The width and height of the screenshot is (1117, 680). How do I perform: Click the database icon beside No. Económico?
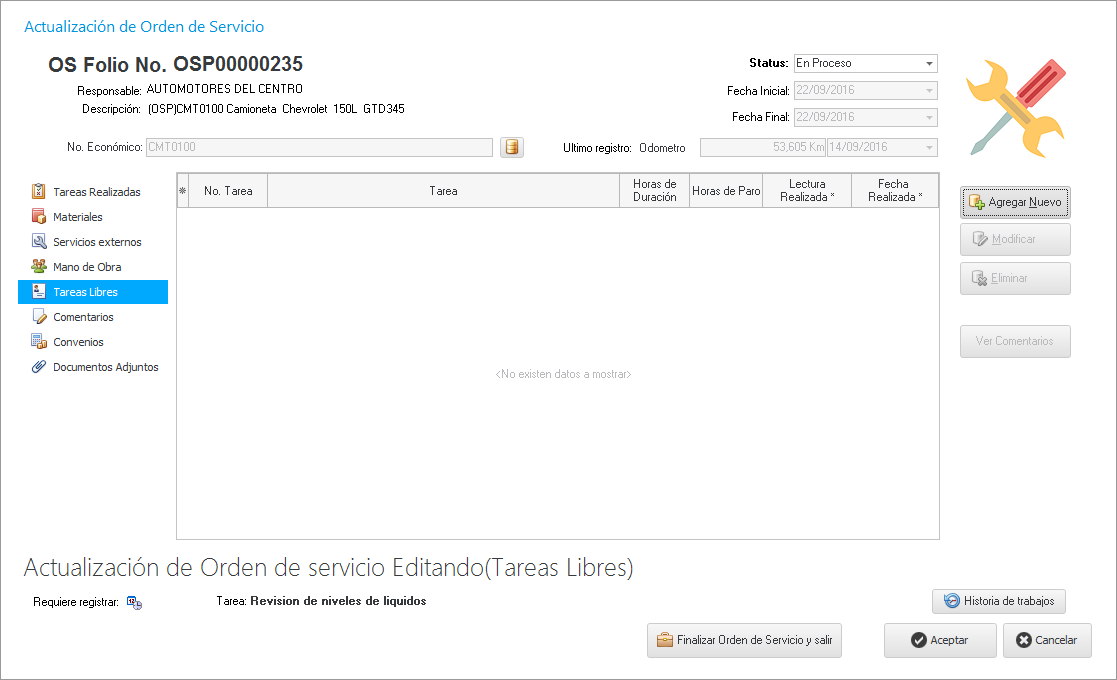(x=511, y=148)
